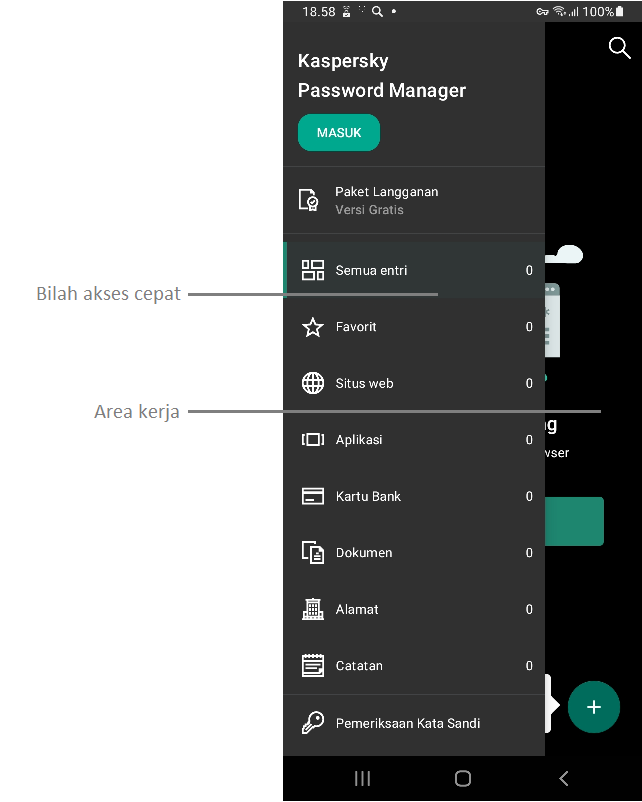
Task: Click the Kartu Bank card icon
Action: (x=313, y=496)
